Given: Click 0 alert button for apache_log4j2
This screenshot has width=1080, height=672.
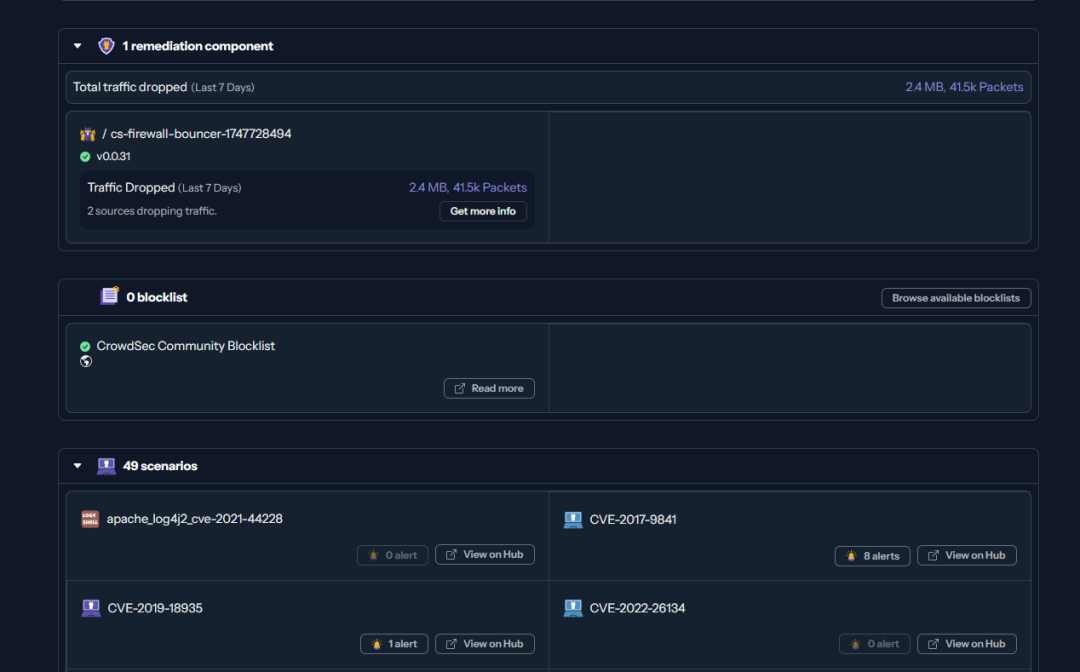Looking at the screenshot, I should pyautogui.click(x=393, y=556).
